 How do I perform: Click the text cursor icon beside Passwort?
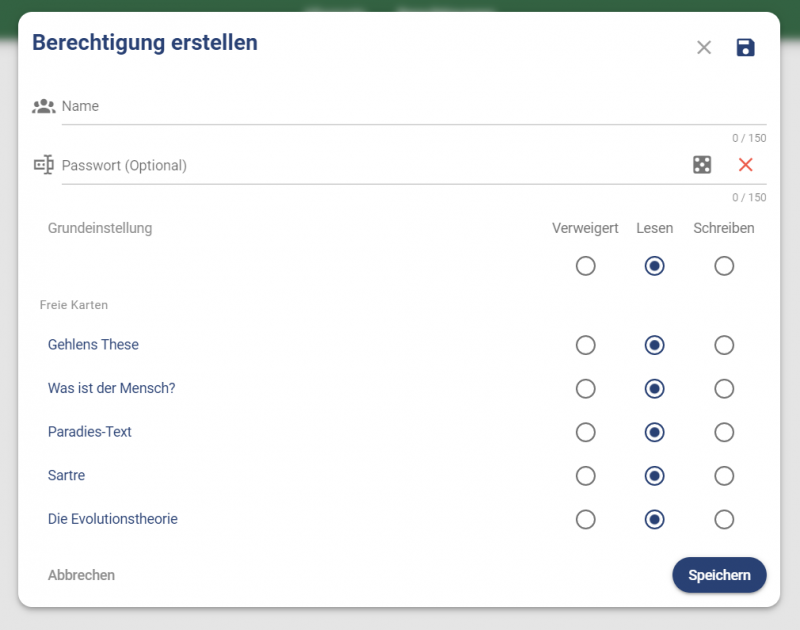tap(43, 165)
